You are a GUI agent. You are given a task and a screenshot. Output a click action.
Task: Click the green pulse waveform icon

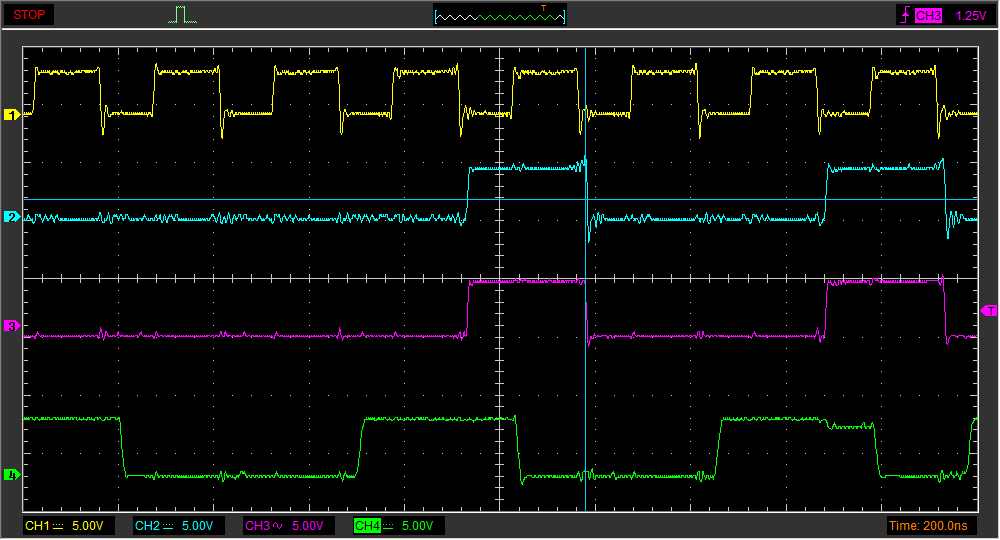[x=182, y=15]
